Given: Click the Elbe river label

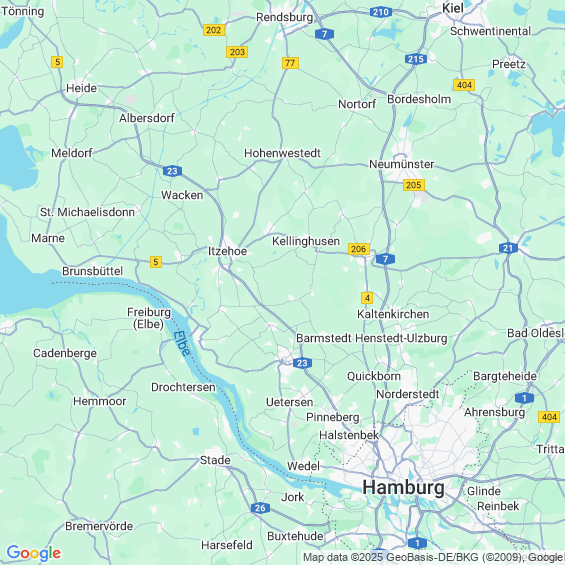Looking at the screenshot, I should (182, 343).
